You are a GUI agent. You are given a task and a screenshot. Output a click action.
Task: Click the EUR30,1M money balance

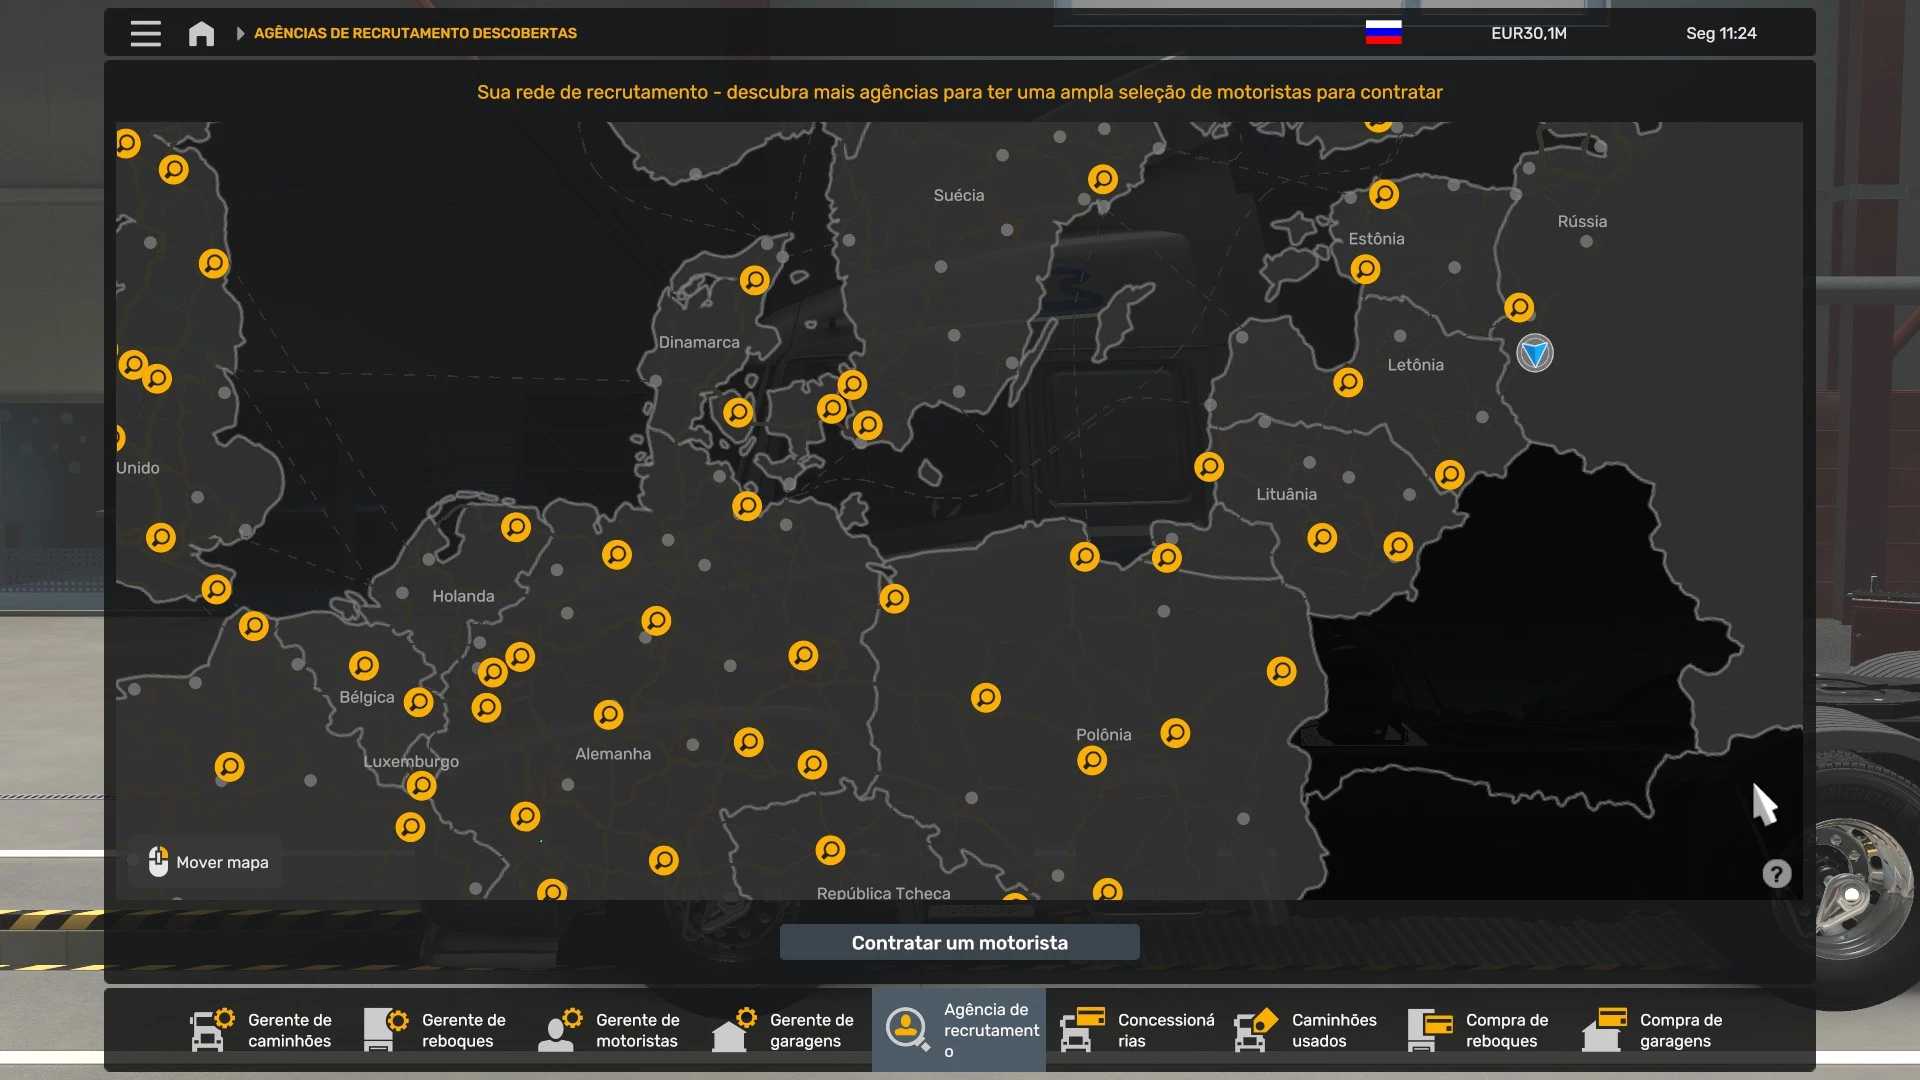coord(1528,33)
